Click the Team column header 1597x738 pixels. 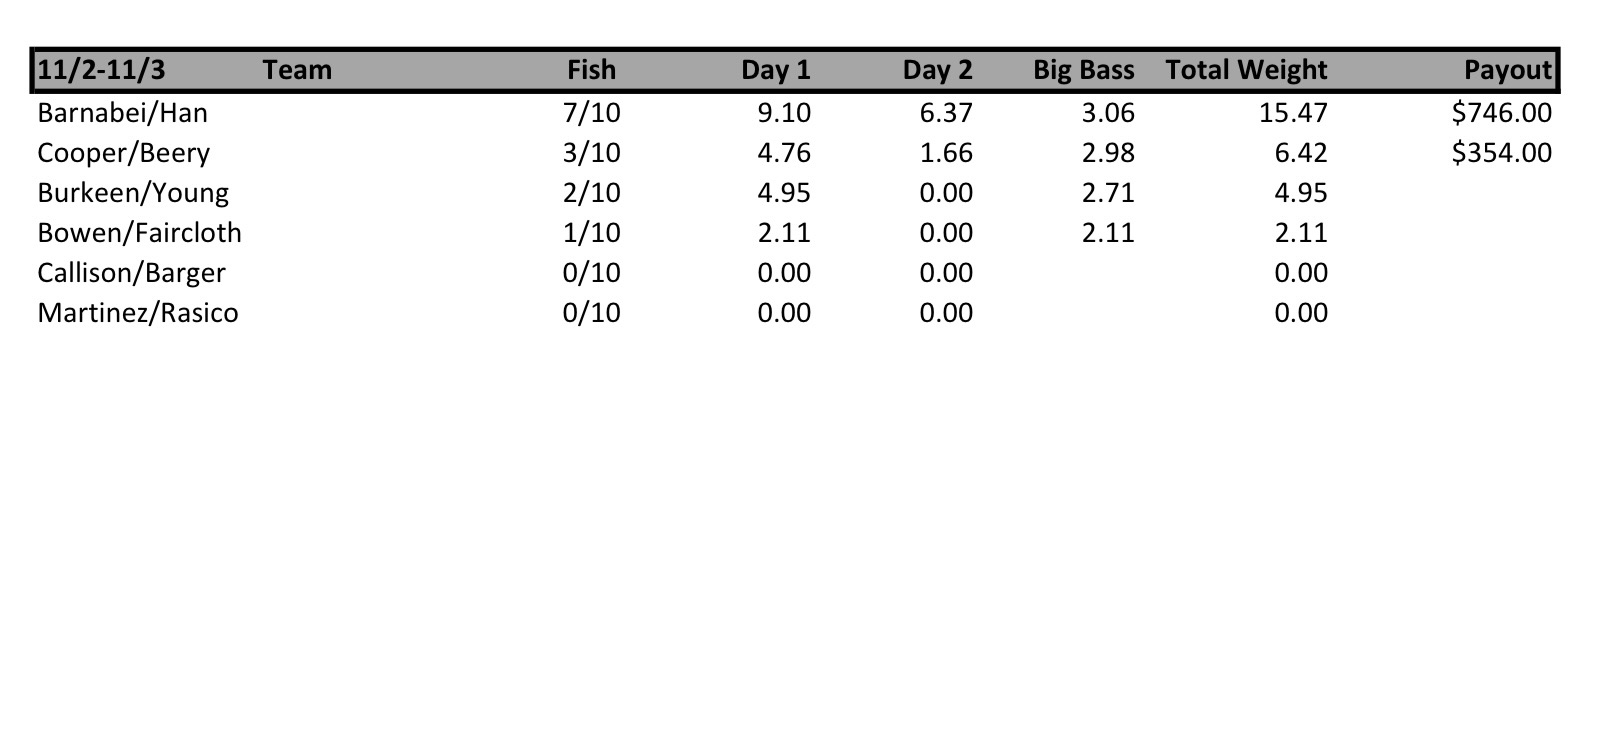click(297, 70)
